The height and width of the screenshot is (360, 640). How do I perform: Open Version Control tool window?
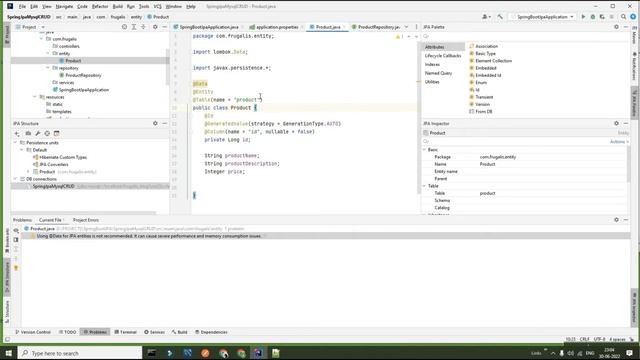coord(33,332)
